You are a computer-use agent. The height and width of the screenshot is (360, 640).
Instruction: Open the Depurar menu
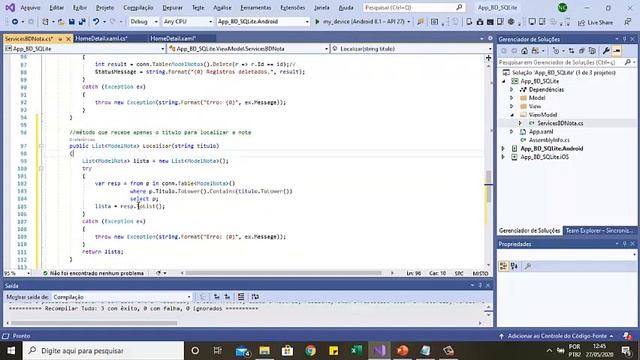(x=172, y=8)
